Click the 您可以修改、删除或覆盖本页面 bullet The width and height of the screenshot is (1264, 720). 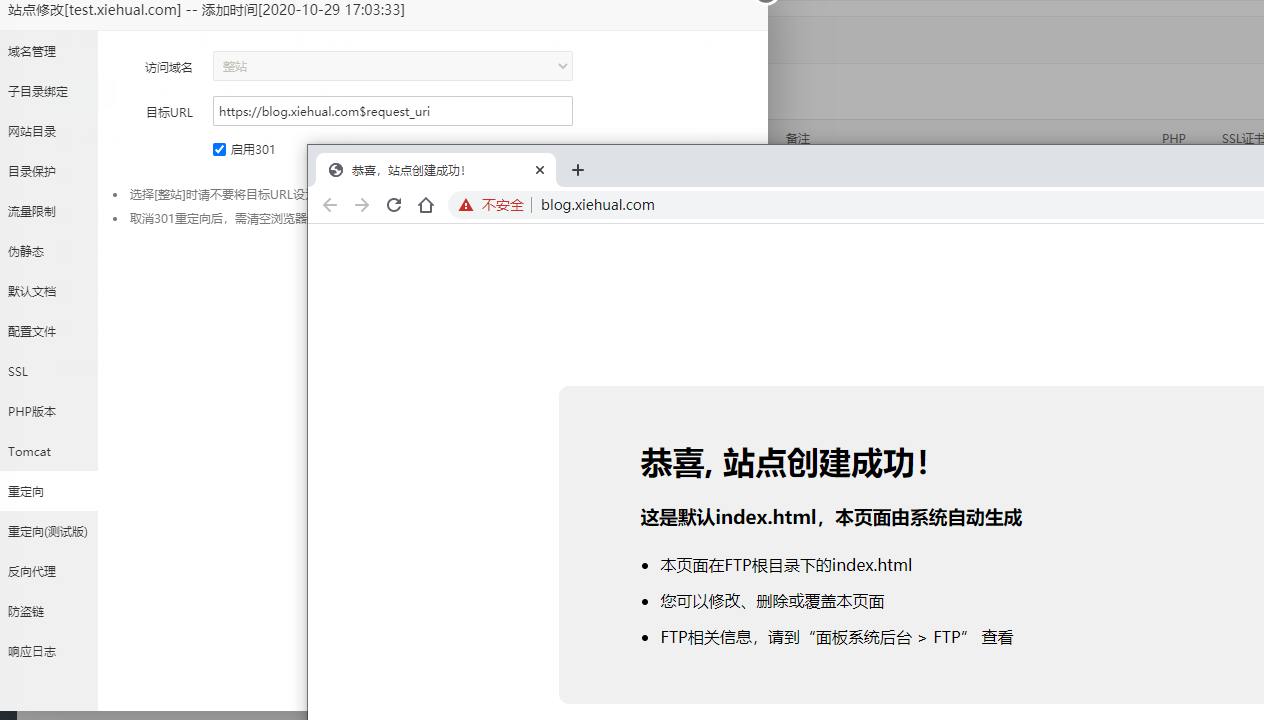pos(772,601)
